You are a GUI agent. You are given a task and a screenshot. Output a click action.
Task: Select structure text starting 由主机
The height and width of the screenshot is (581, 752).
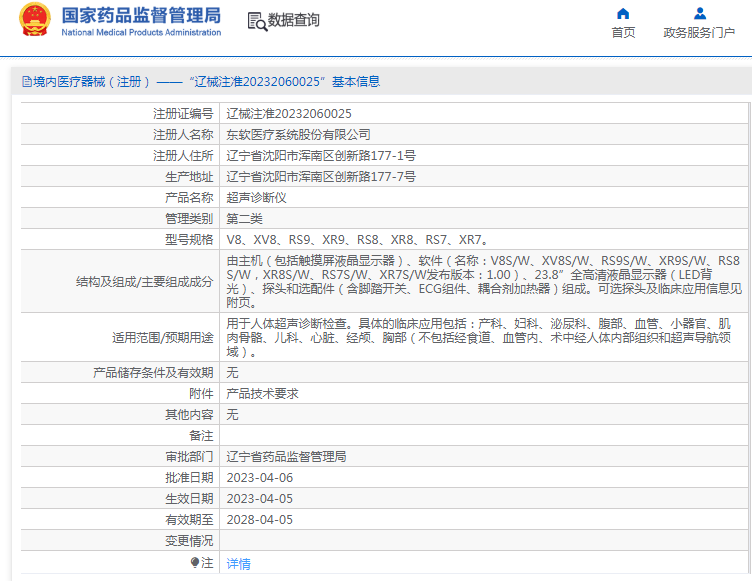(484, 282)
